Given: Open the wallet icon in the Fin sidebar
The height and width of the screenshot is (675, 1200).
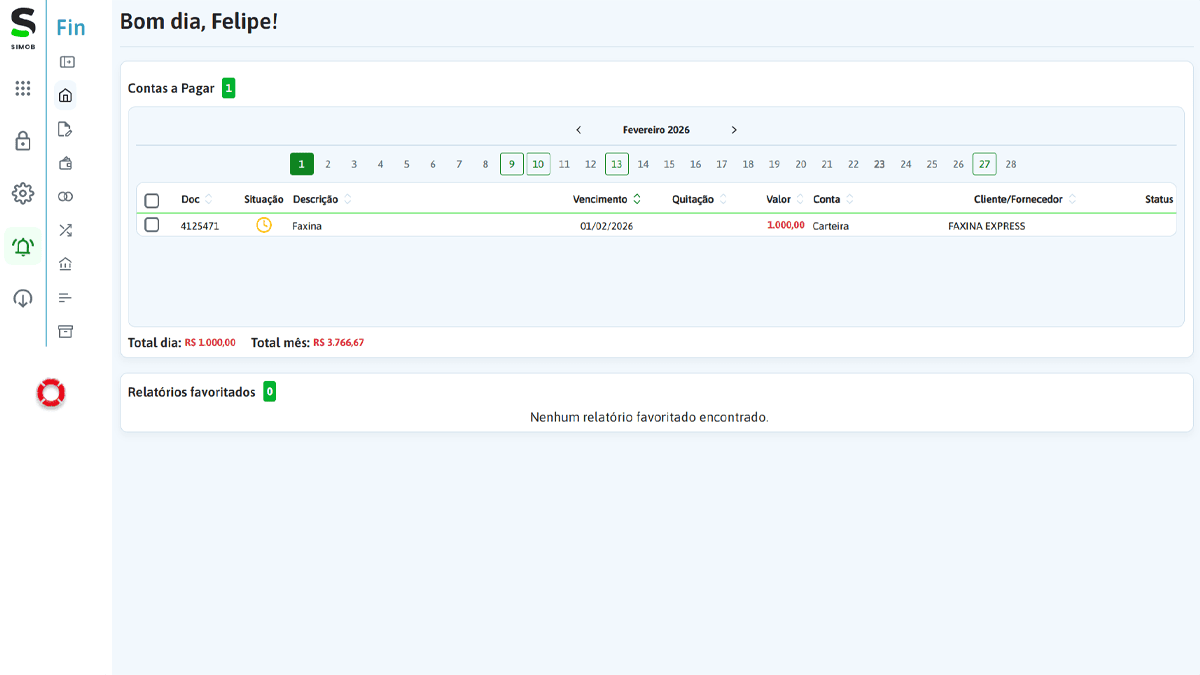Looking at the screenshot, I should coord(65,162).
